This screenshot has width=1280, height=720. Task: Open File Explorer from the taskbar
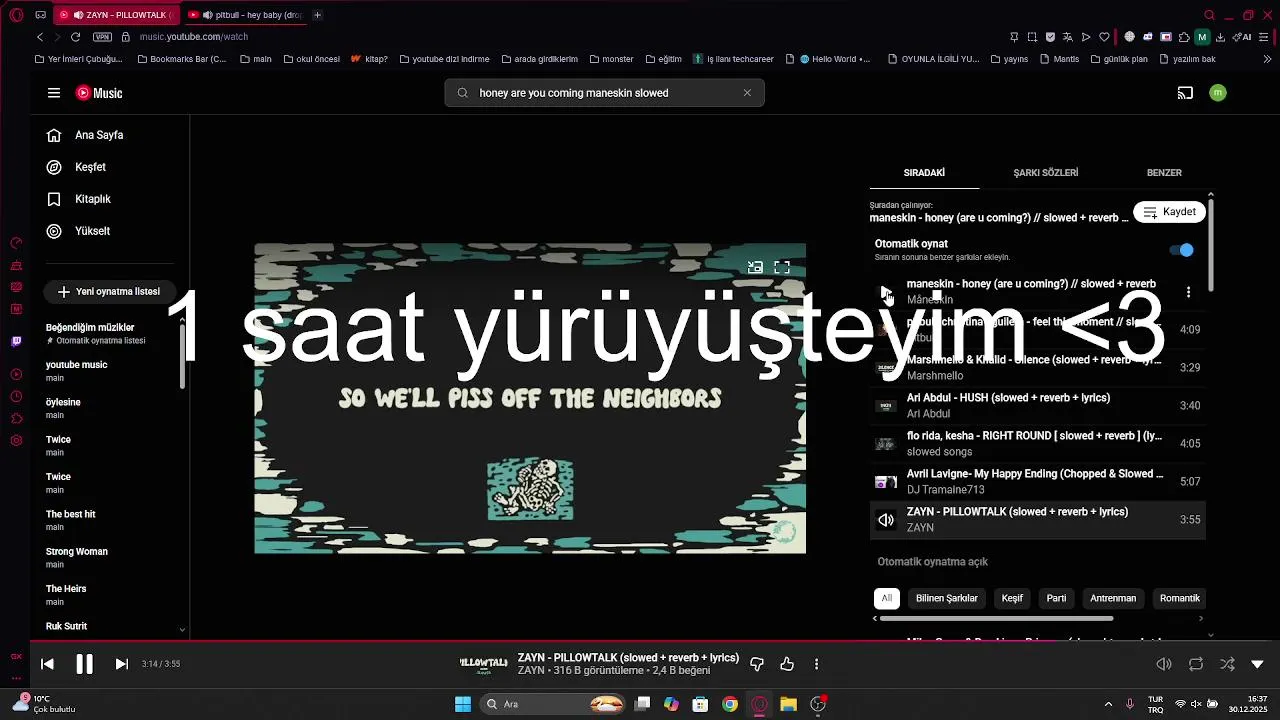[x=788, y=704]
